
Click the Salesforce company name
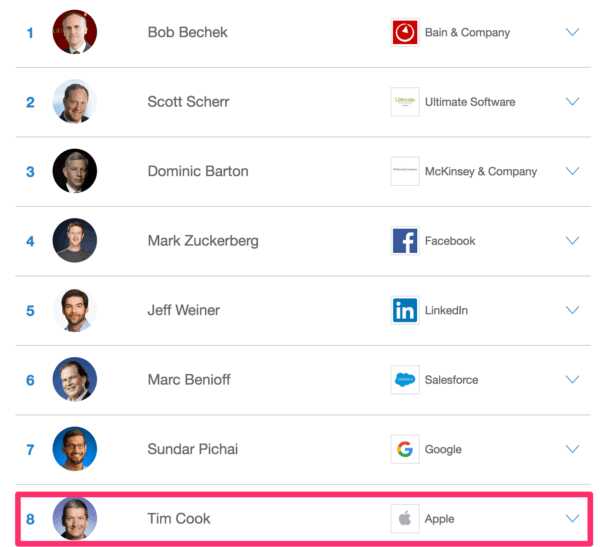click(451, 380)
